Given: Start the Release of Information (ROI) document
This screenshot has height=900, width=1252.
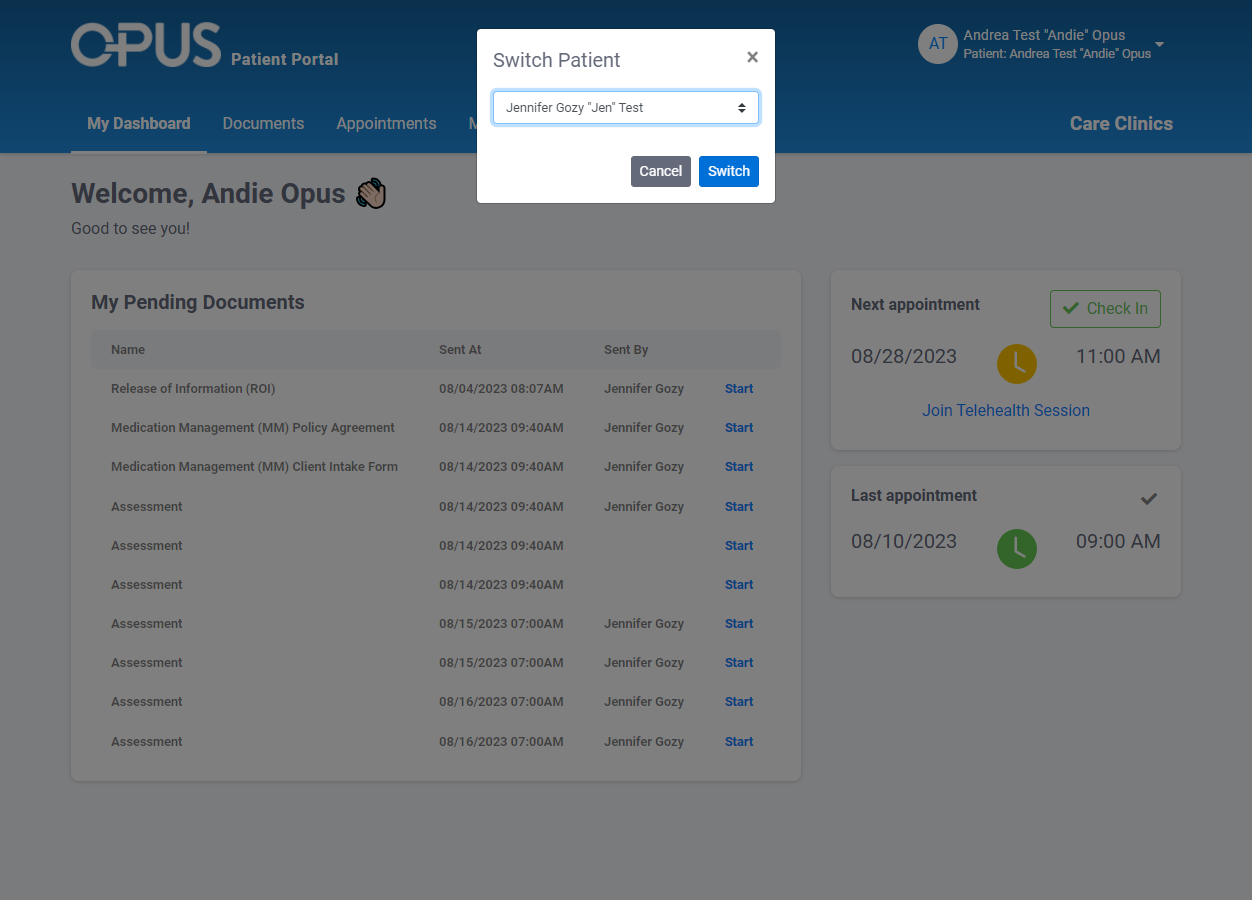Looking at the screenshot, I should point(739,389).
